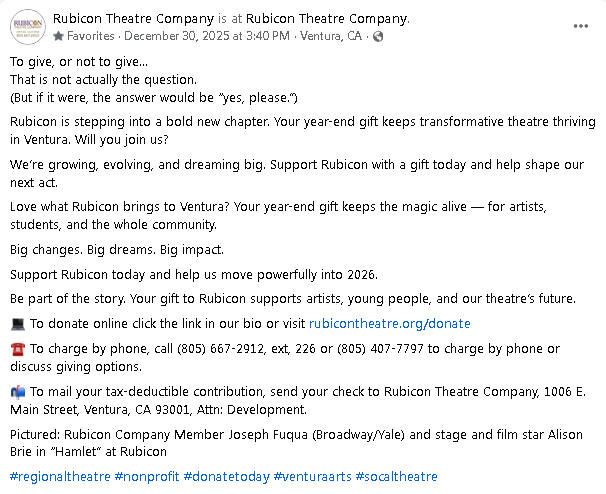The height and width of the screenshot is (494, 606).
Task: Click the "Favorites" label under page name
Action: point(91,36)
